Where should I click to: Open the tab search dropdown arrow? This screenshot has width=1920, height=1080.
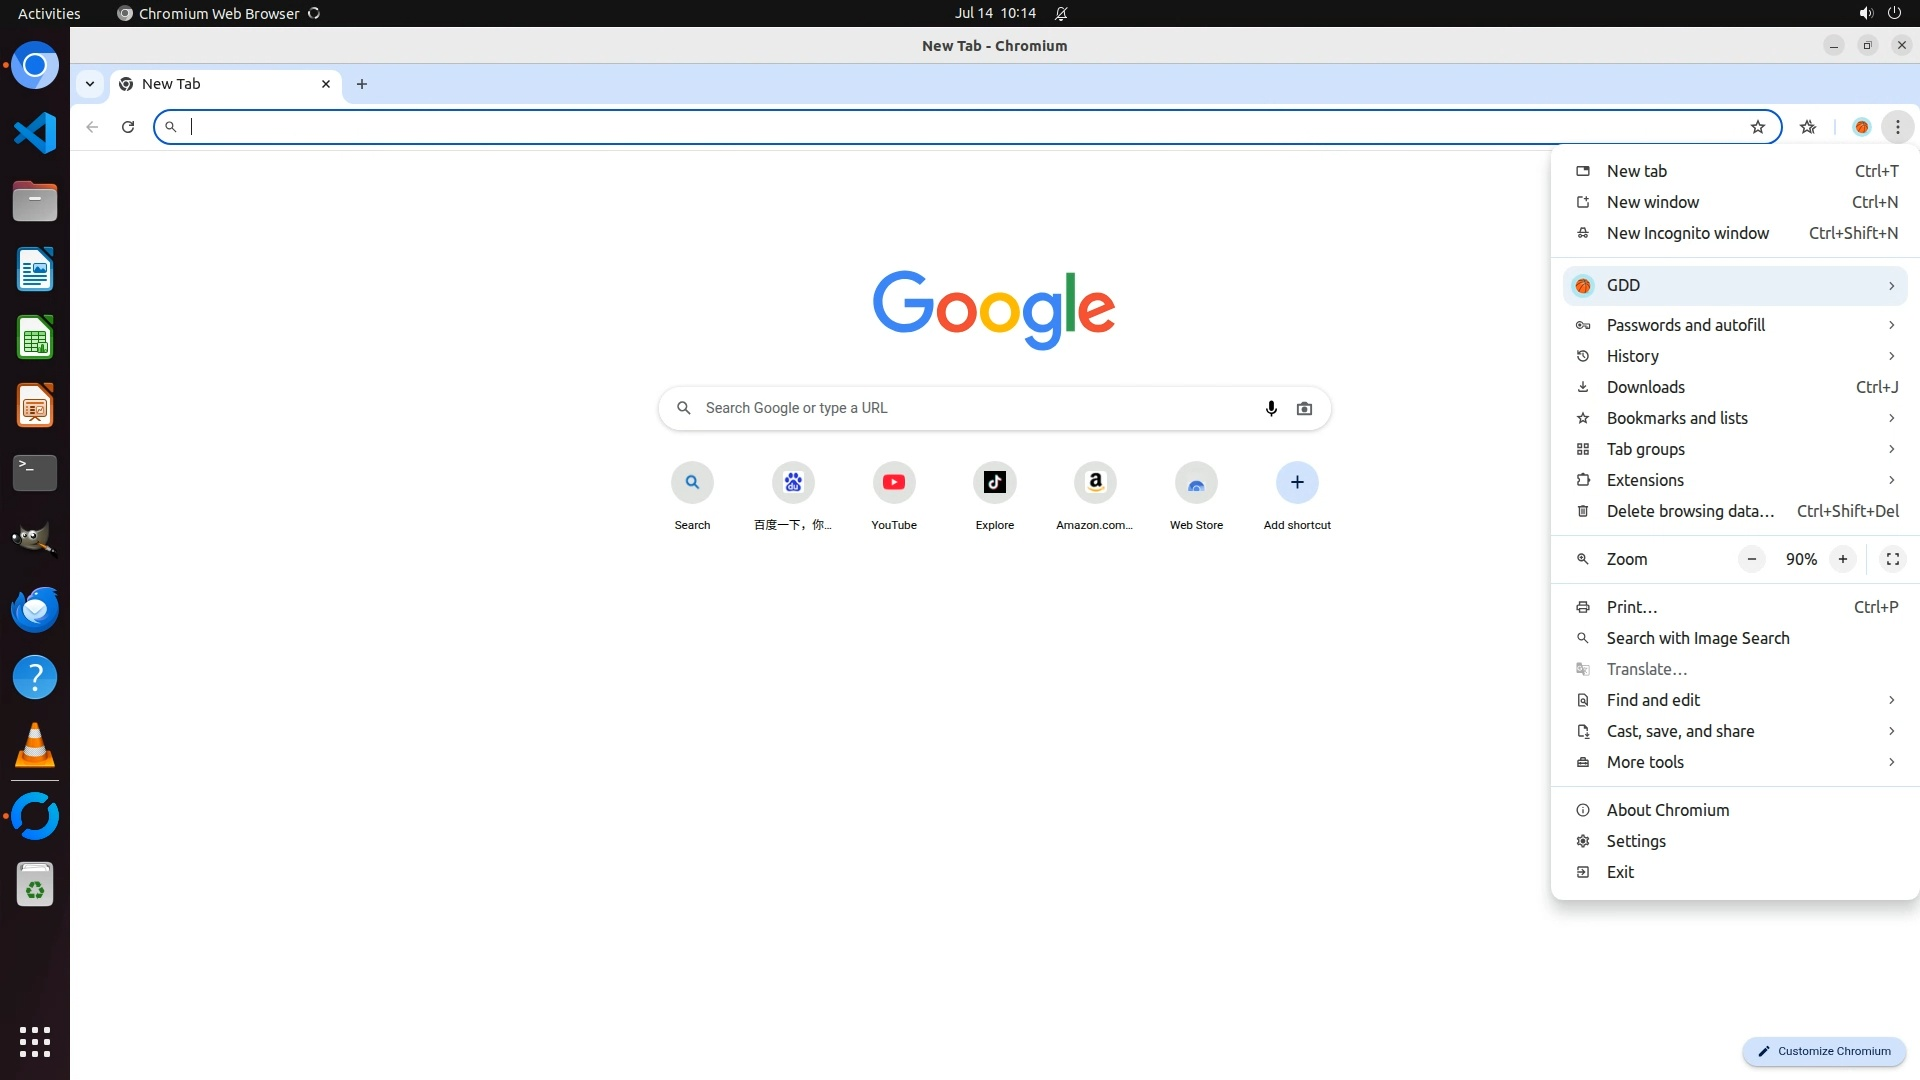(90, 84)
